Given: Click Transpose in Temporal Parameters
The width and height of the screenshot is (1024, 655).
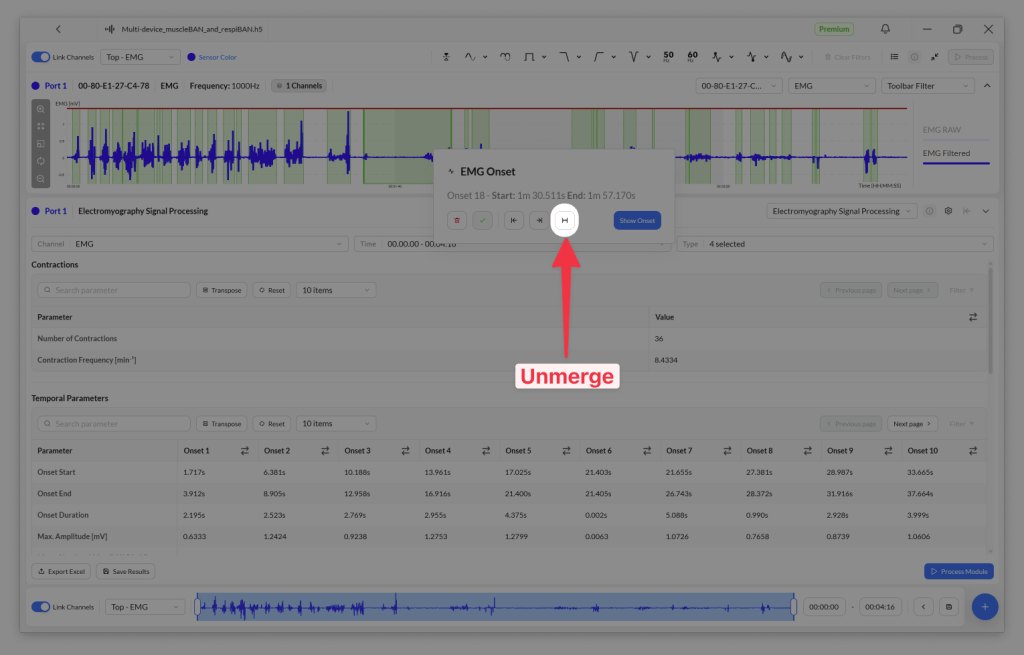Looking at the screenshot, I should click(x=222, y=423).
